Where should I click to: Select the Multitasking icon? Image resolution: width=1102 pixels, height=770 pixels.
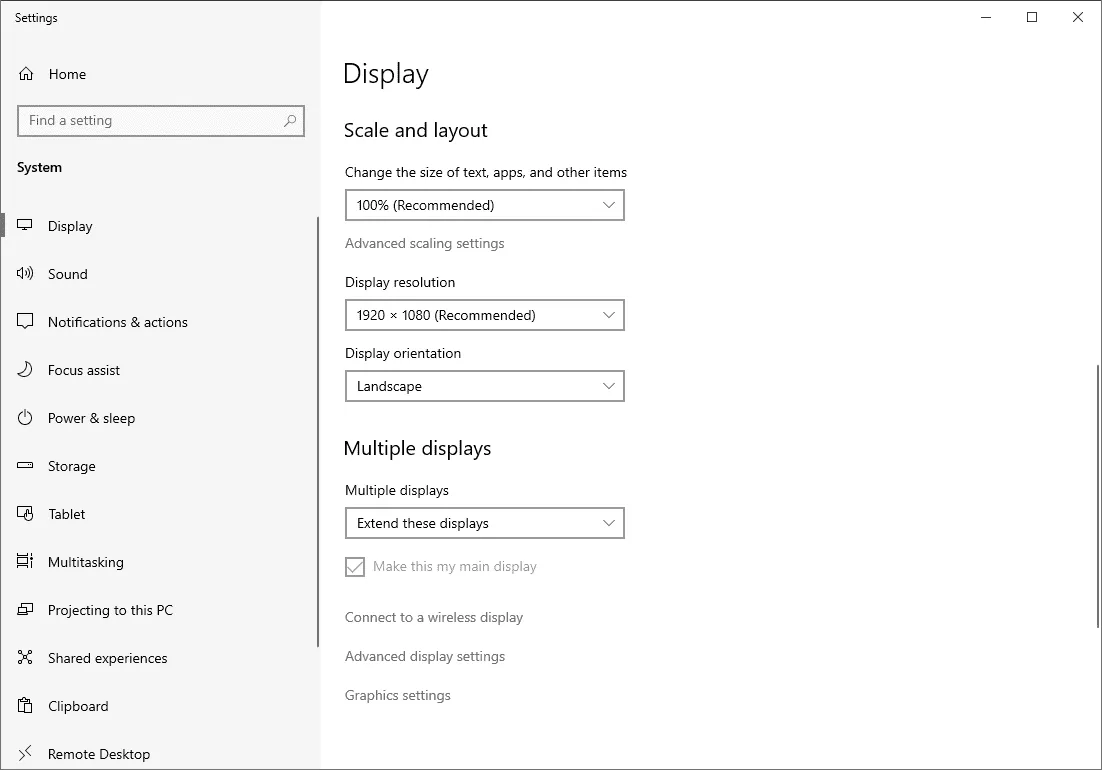26,562
